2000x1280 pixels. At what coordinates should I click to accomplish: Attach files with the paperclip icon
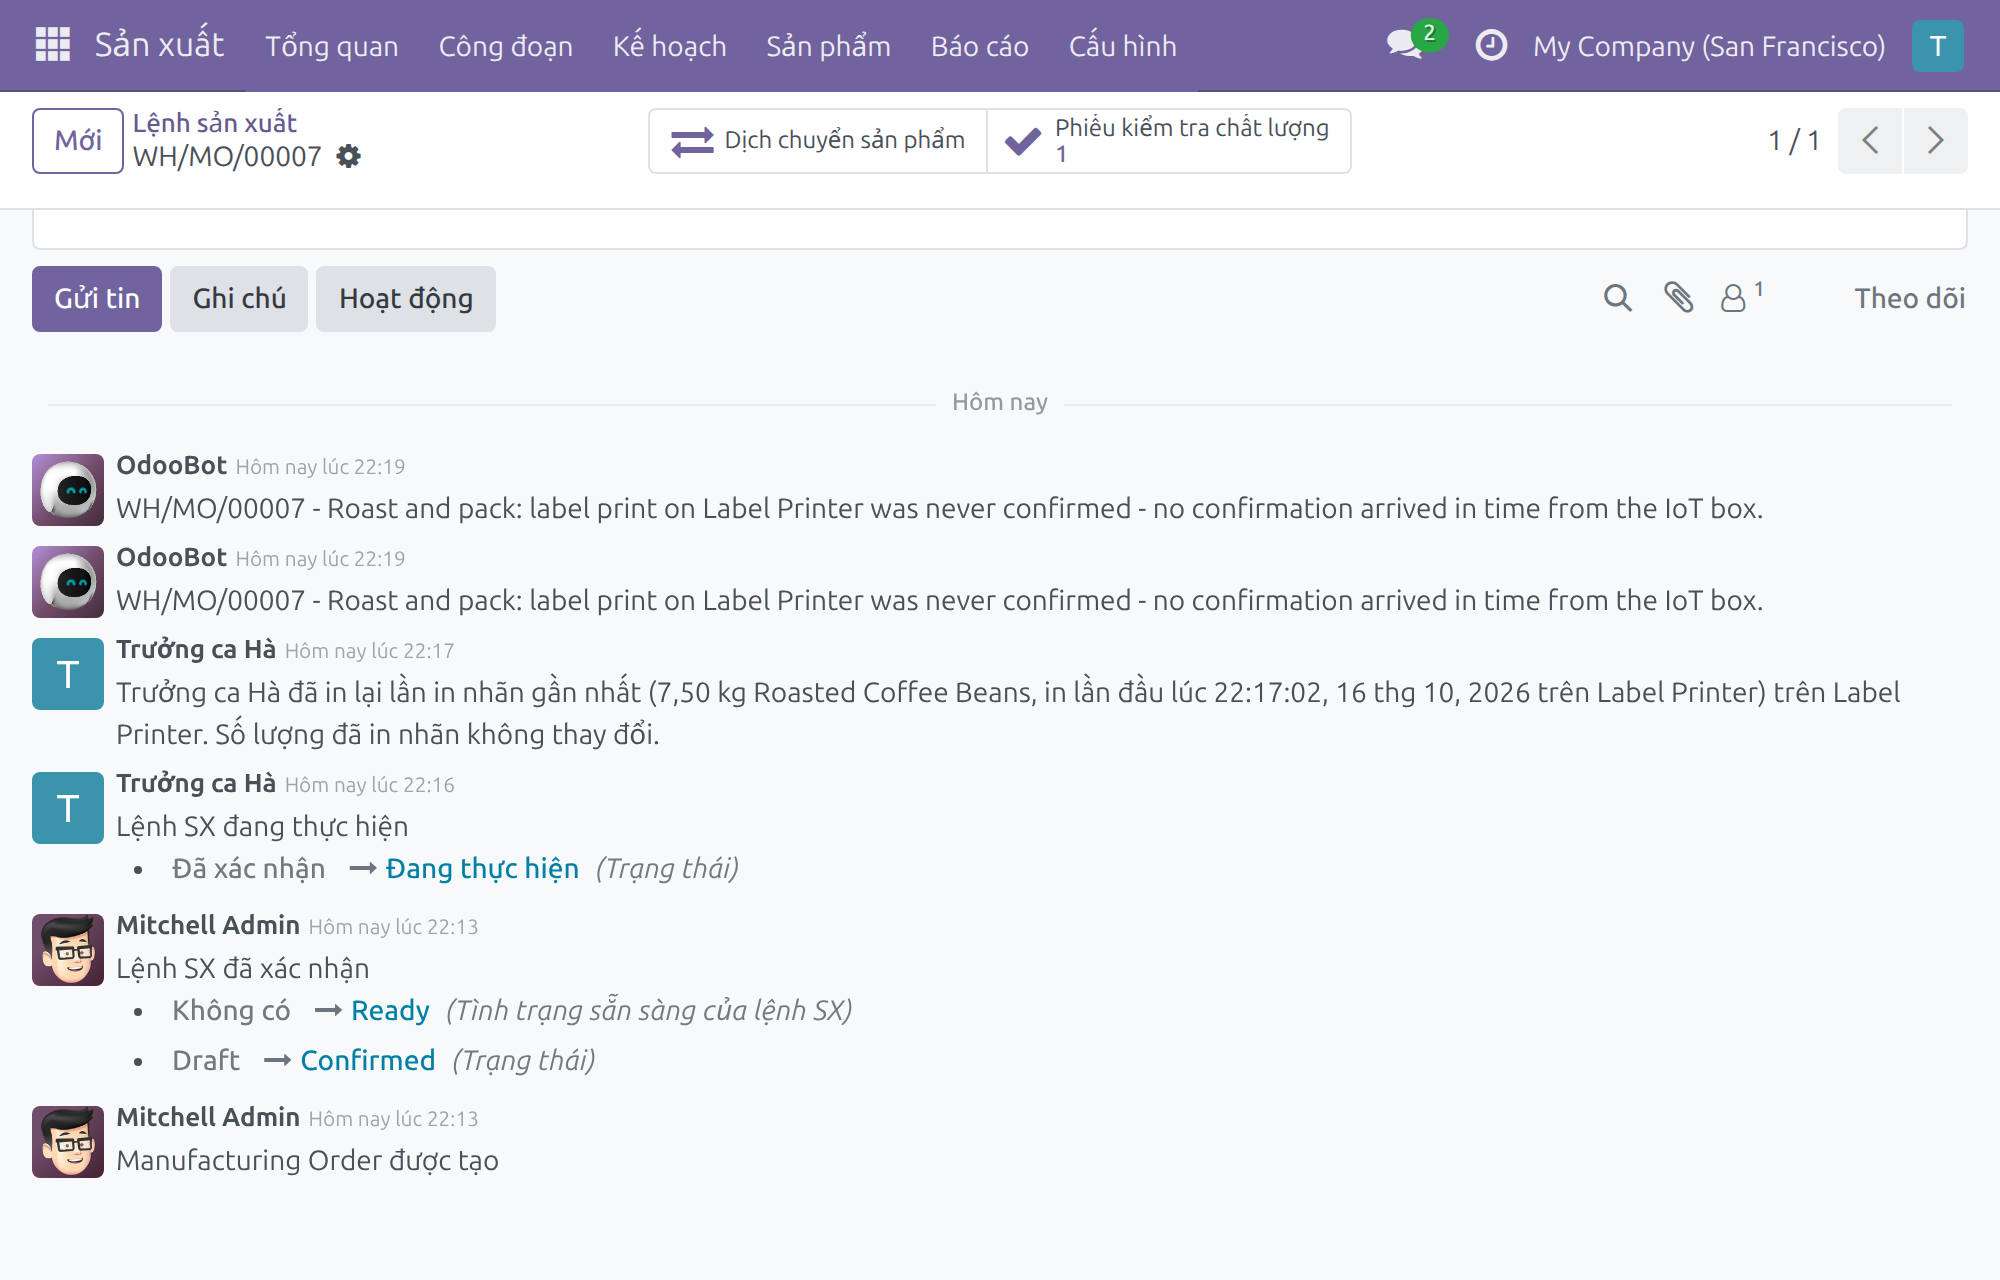coord(1678,298)
